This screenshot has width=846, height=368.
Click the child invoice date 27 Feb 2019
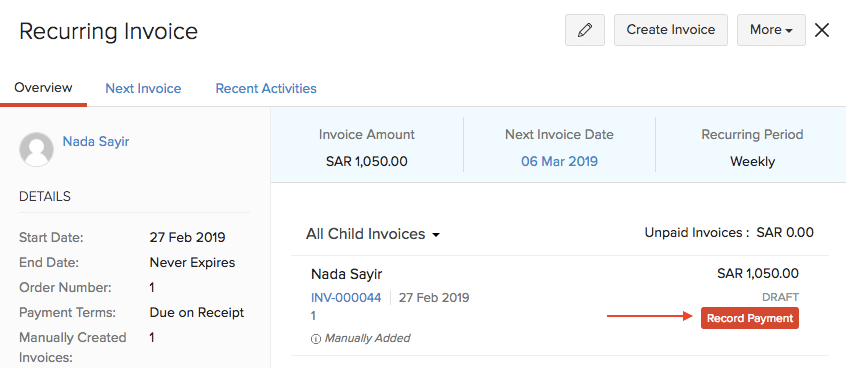434,297
